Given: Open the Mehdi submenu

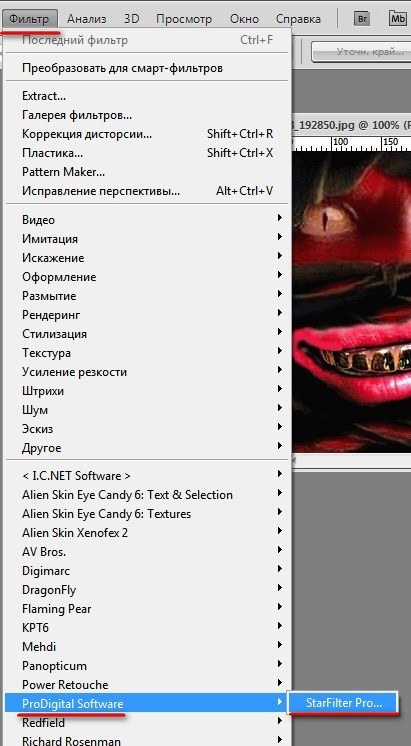Looking at the screenshot, I should 147,647.
